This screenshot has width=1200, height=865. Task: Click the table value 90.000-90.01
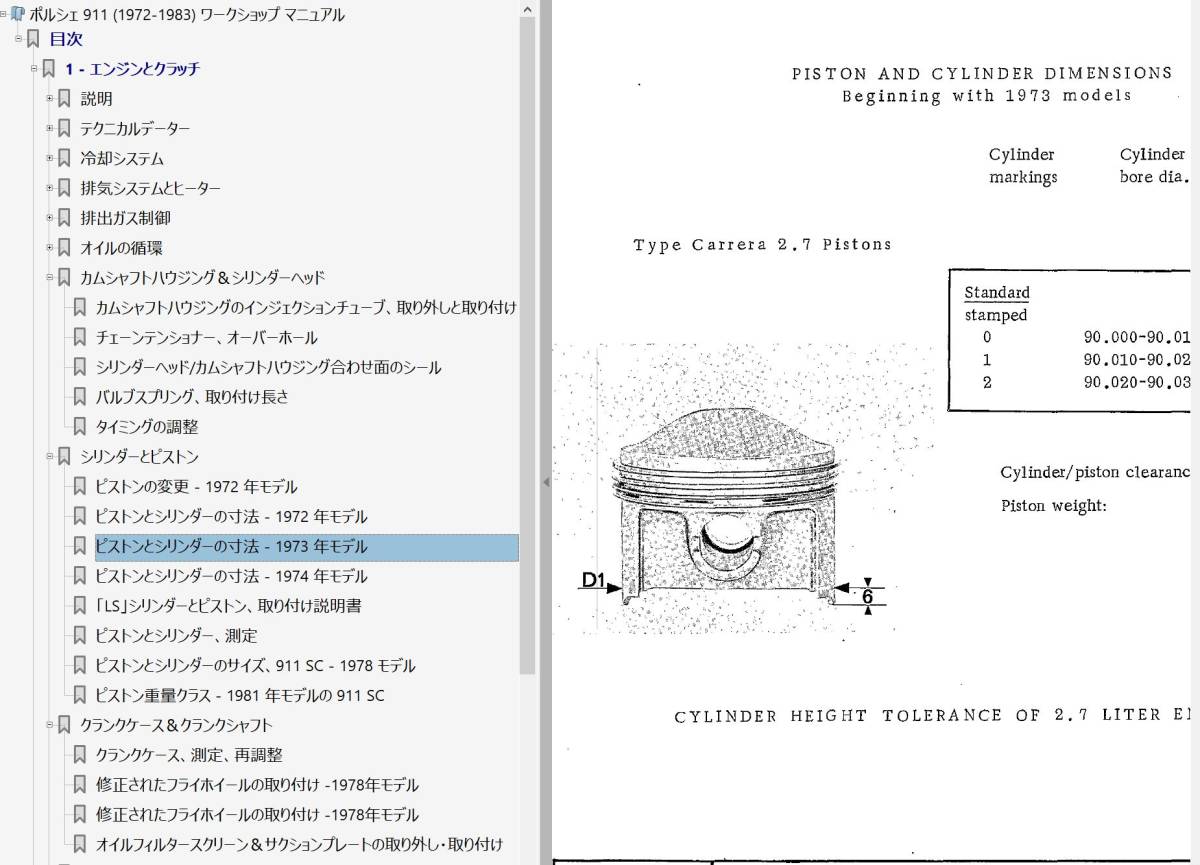tap(1137, 337)
